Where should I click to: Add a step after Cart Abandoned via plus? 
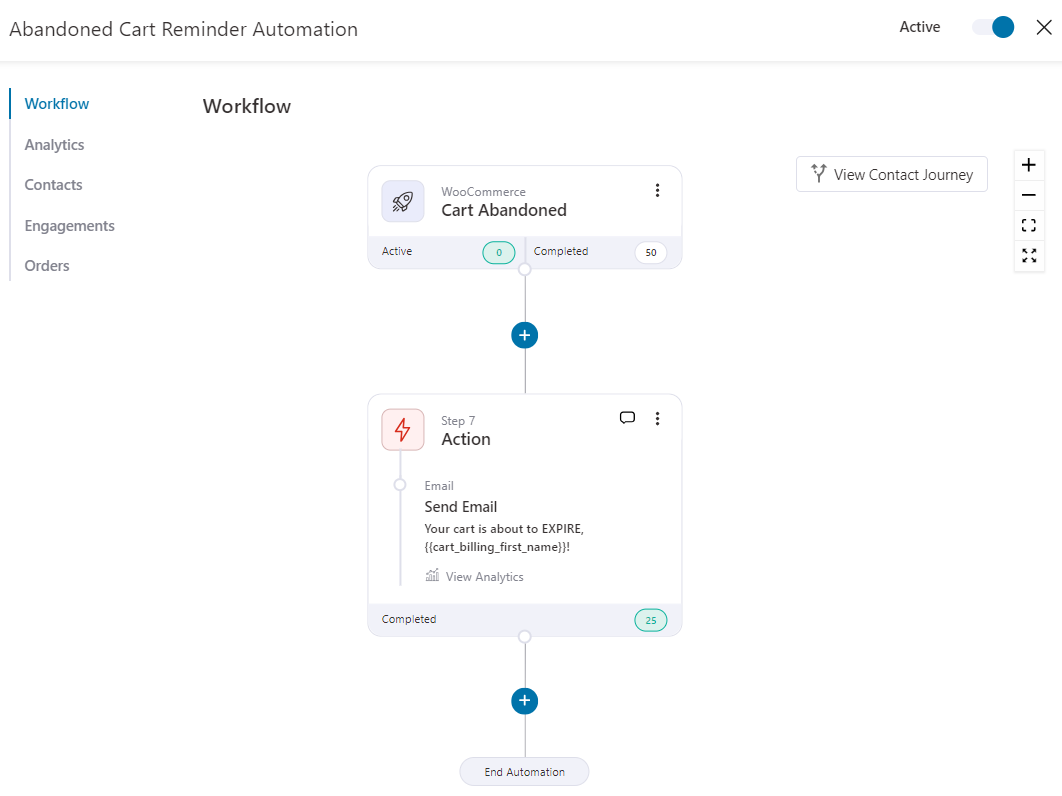coord(524,335)
